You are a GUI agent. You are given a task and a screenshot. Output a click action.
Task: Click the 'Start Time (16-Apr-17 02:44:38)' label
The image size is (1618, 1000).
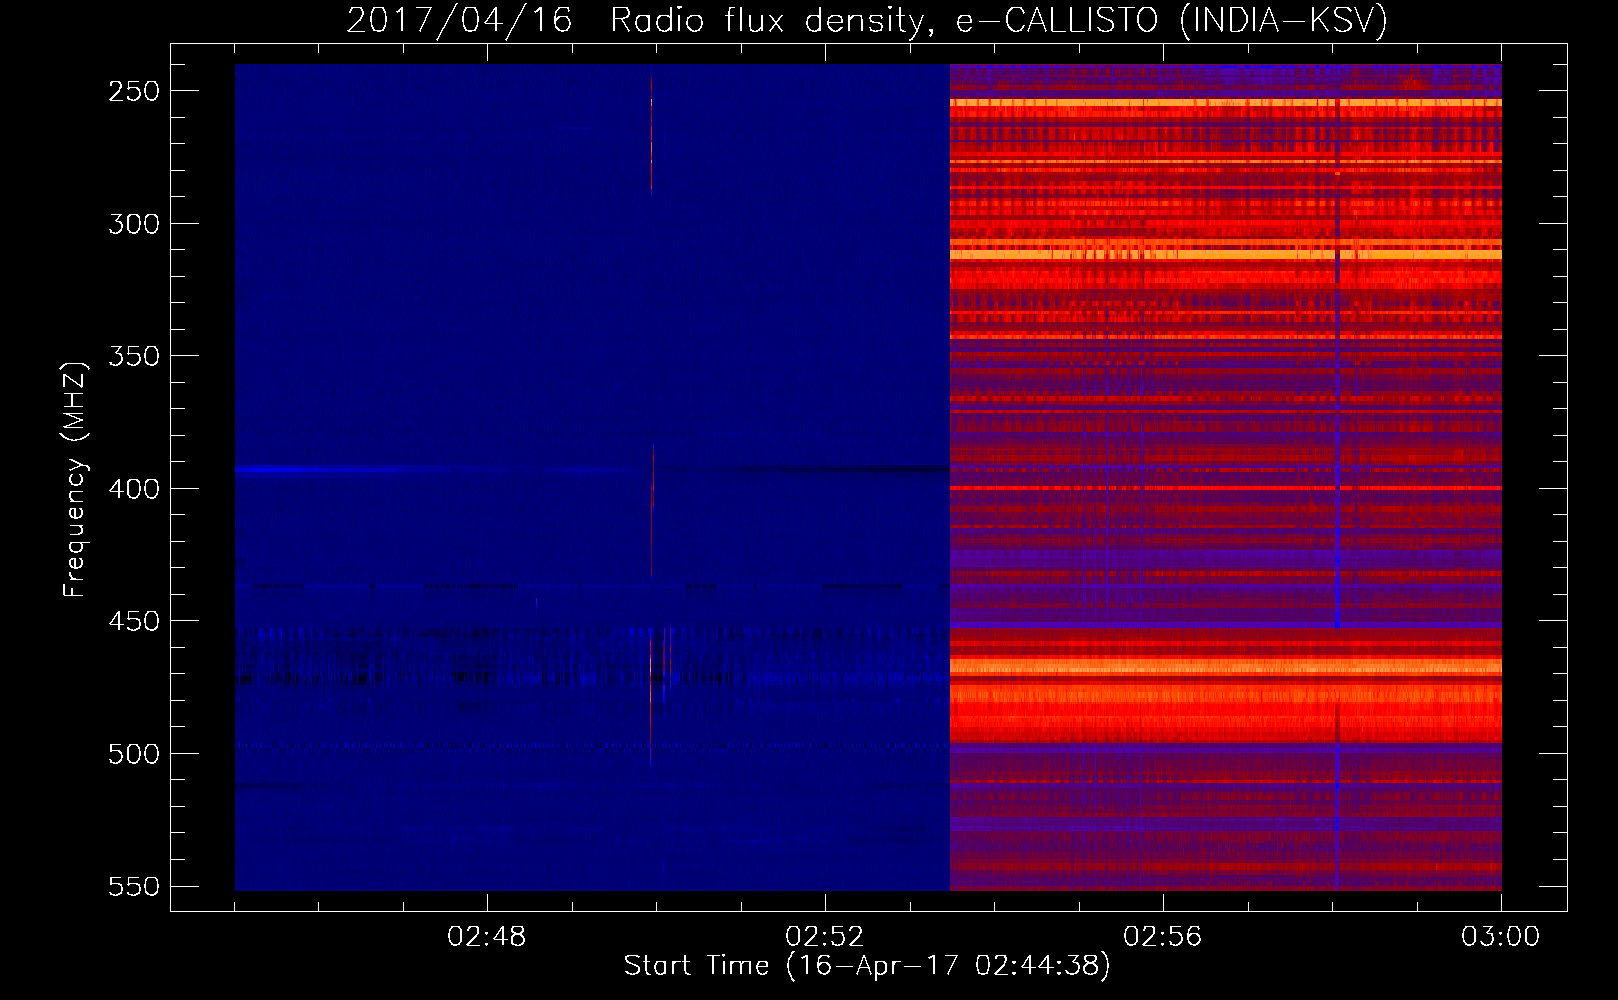pyautogui.click(x=867, y=965)
